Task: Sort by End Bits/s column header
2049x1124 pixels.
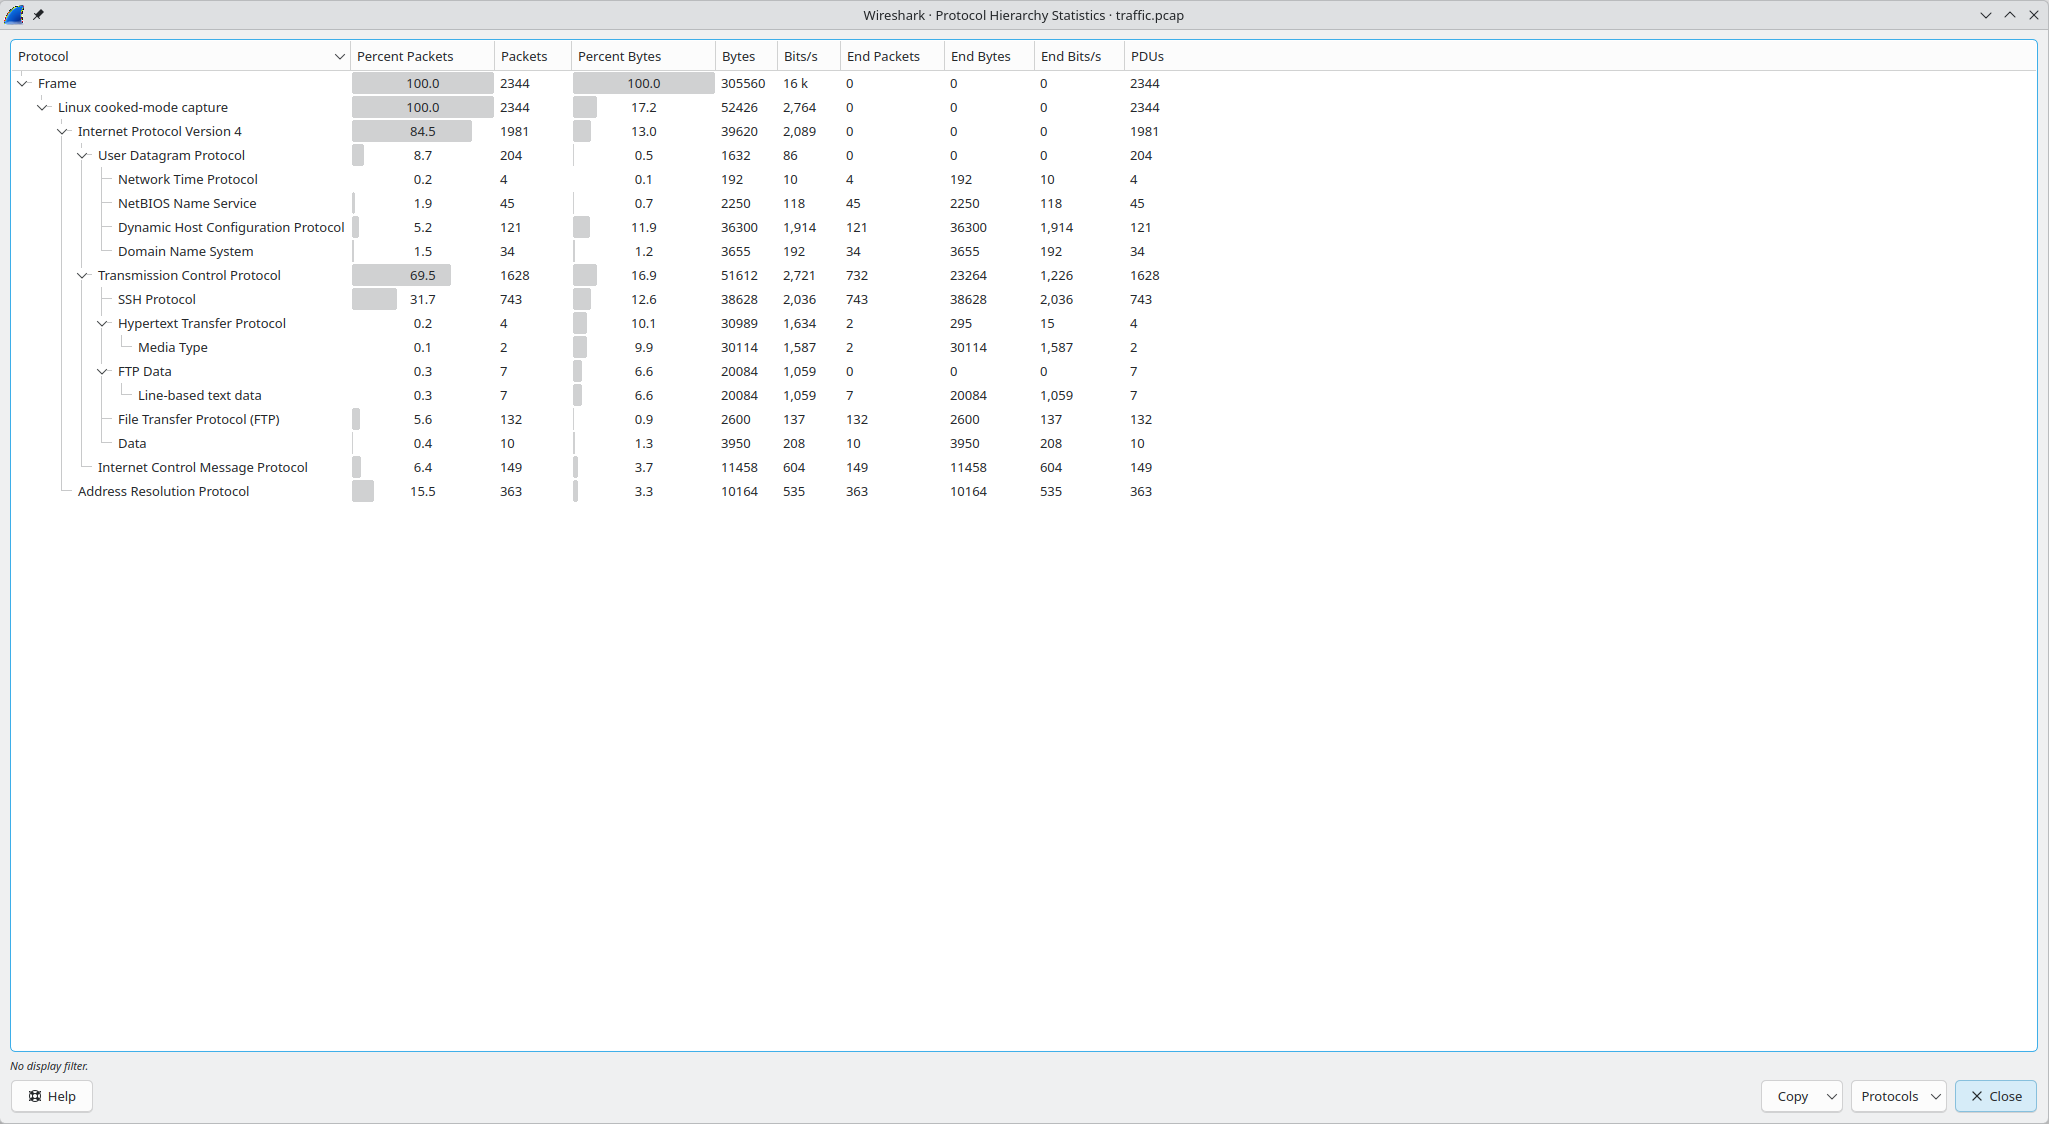Action: pyautogui.click(x=1079, y=56)
